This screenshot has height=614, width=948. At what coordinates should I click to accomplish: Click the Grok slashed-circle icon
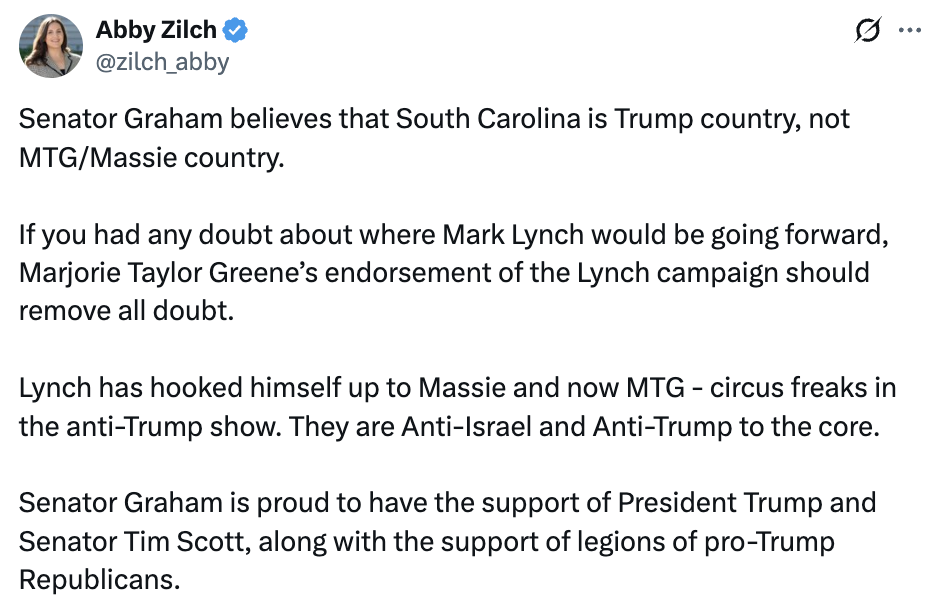click(868, 30)
